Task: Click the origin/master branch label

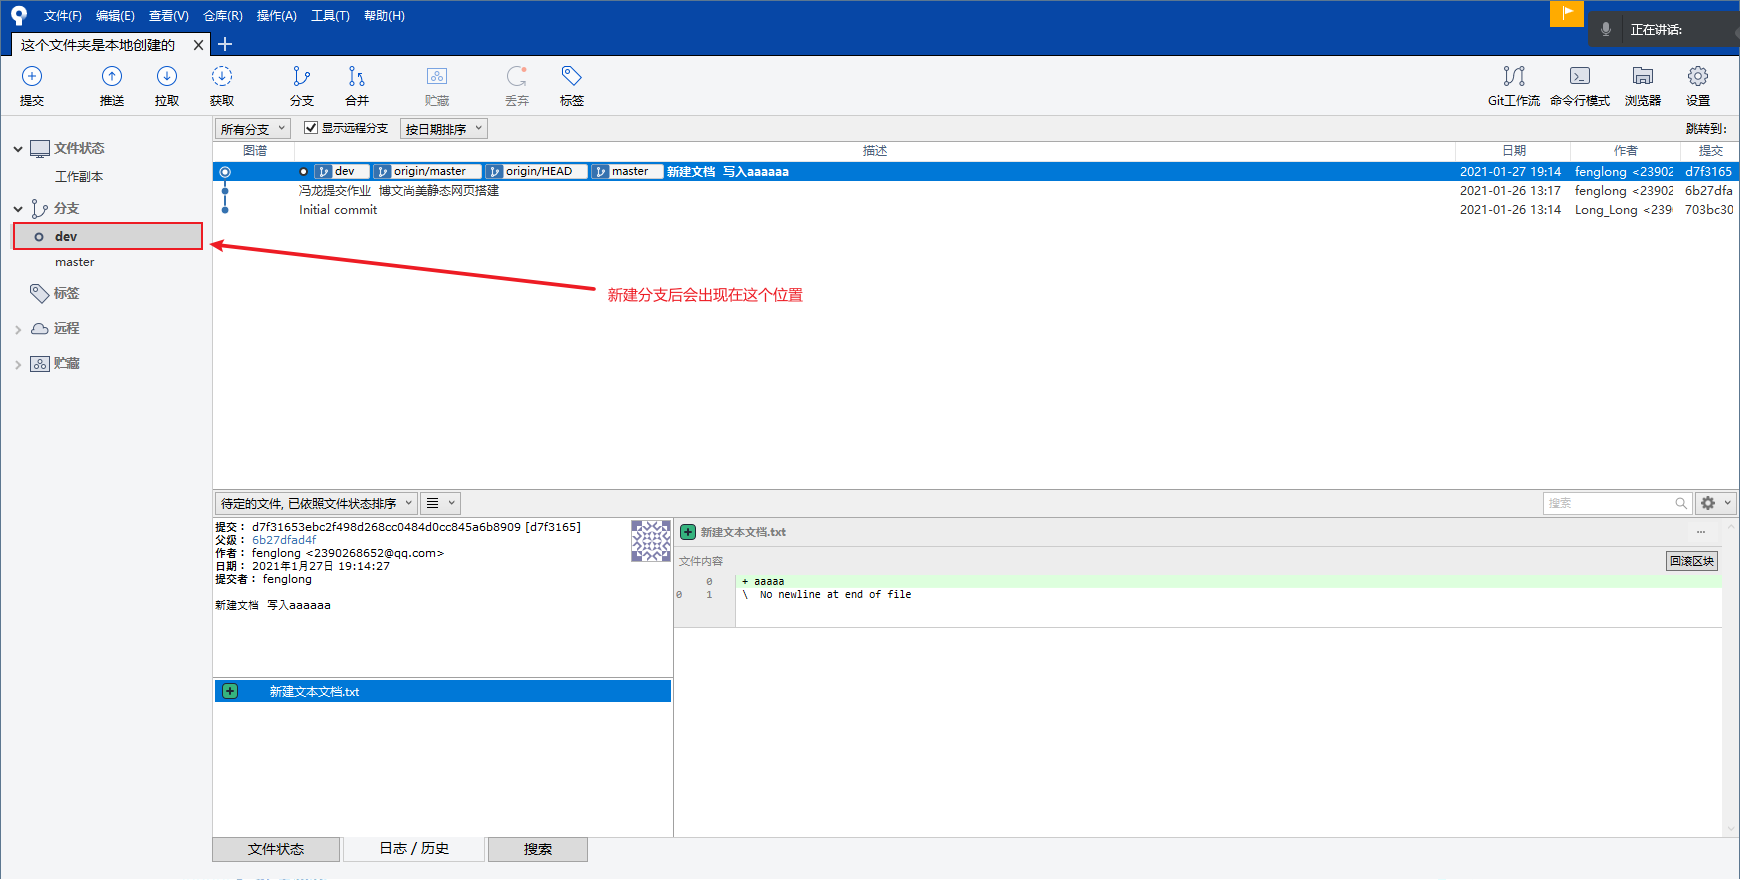Action: click(427, 172)
